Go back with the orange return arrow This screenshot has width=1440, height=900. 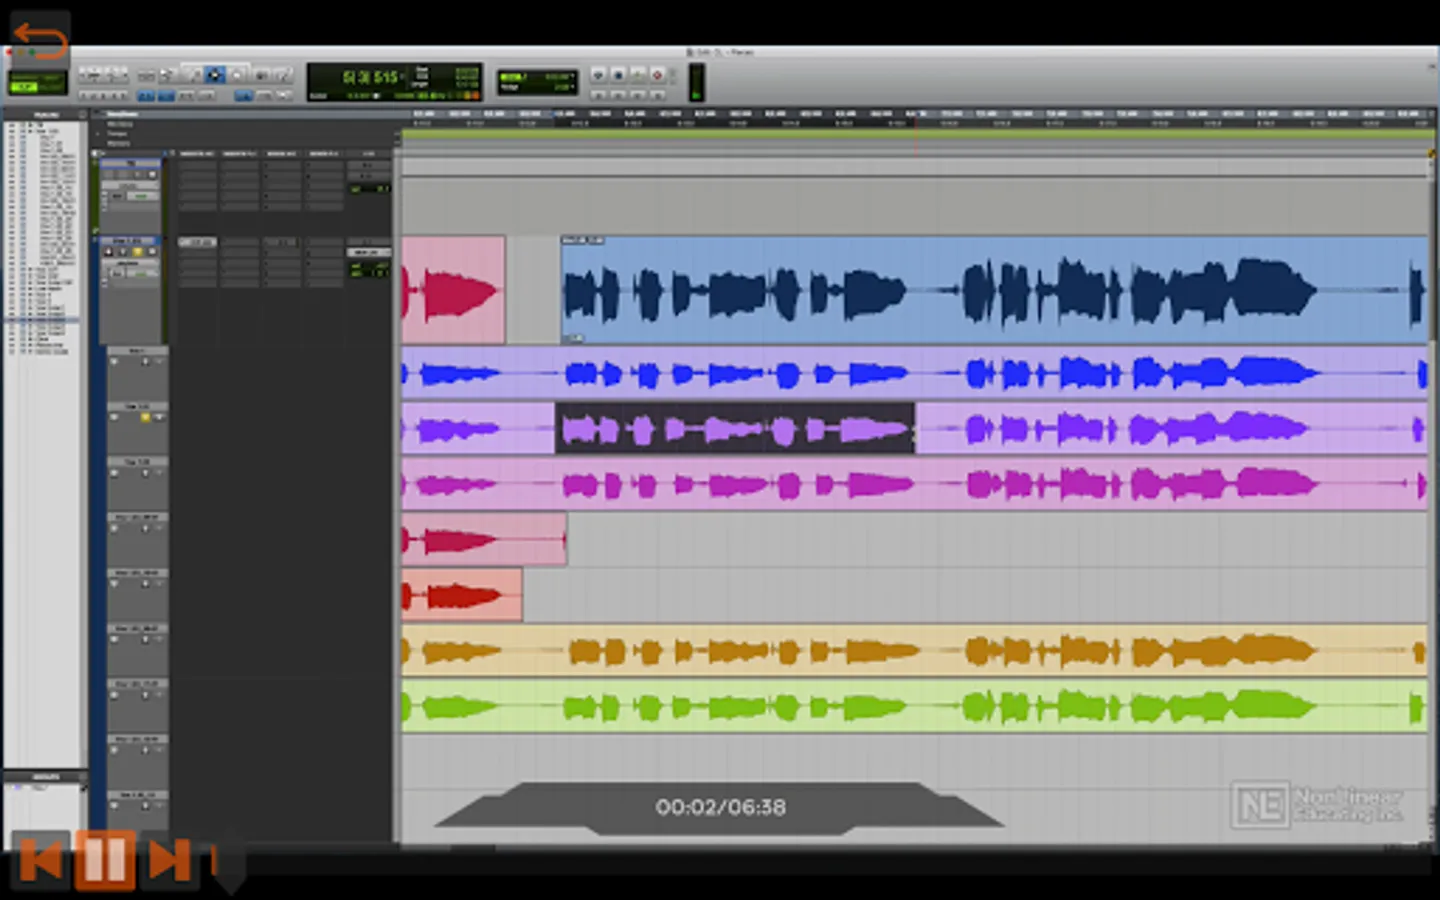click(x=40, y=40)
